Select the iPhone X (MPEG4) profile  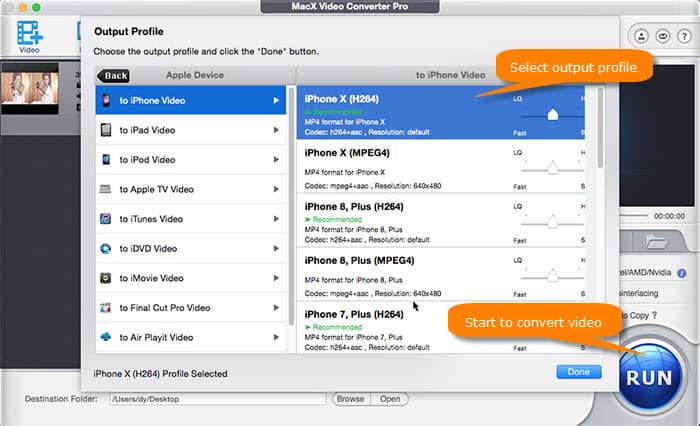[441, 166]
